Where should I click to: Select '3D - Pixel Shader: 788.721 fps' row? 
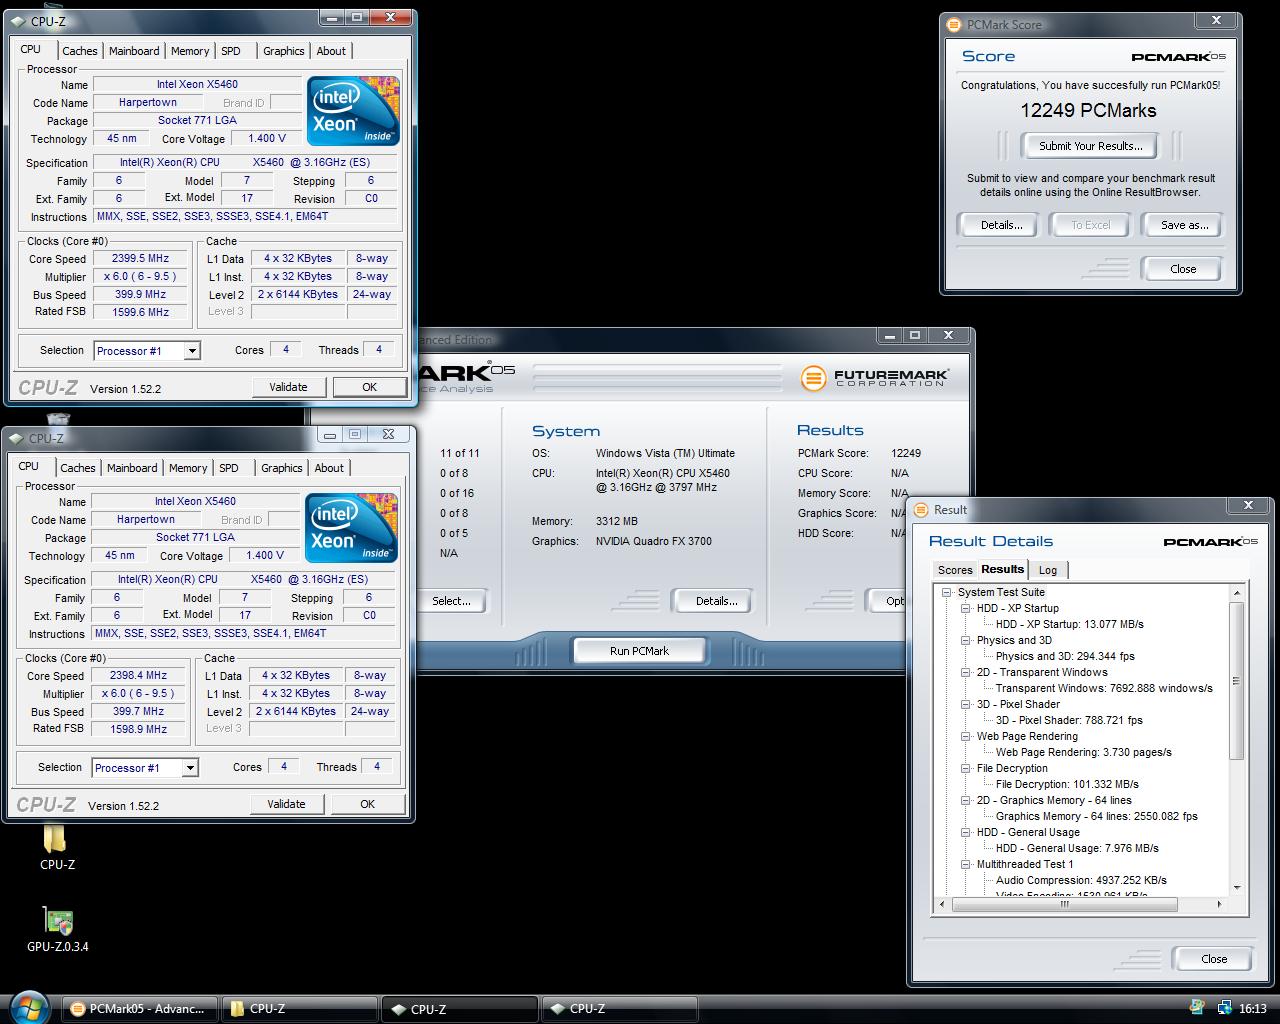(x=1068, y=720)
